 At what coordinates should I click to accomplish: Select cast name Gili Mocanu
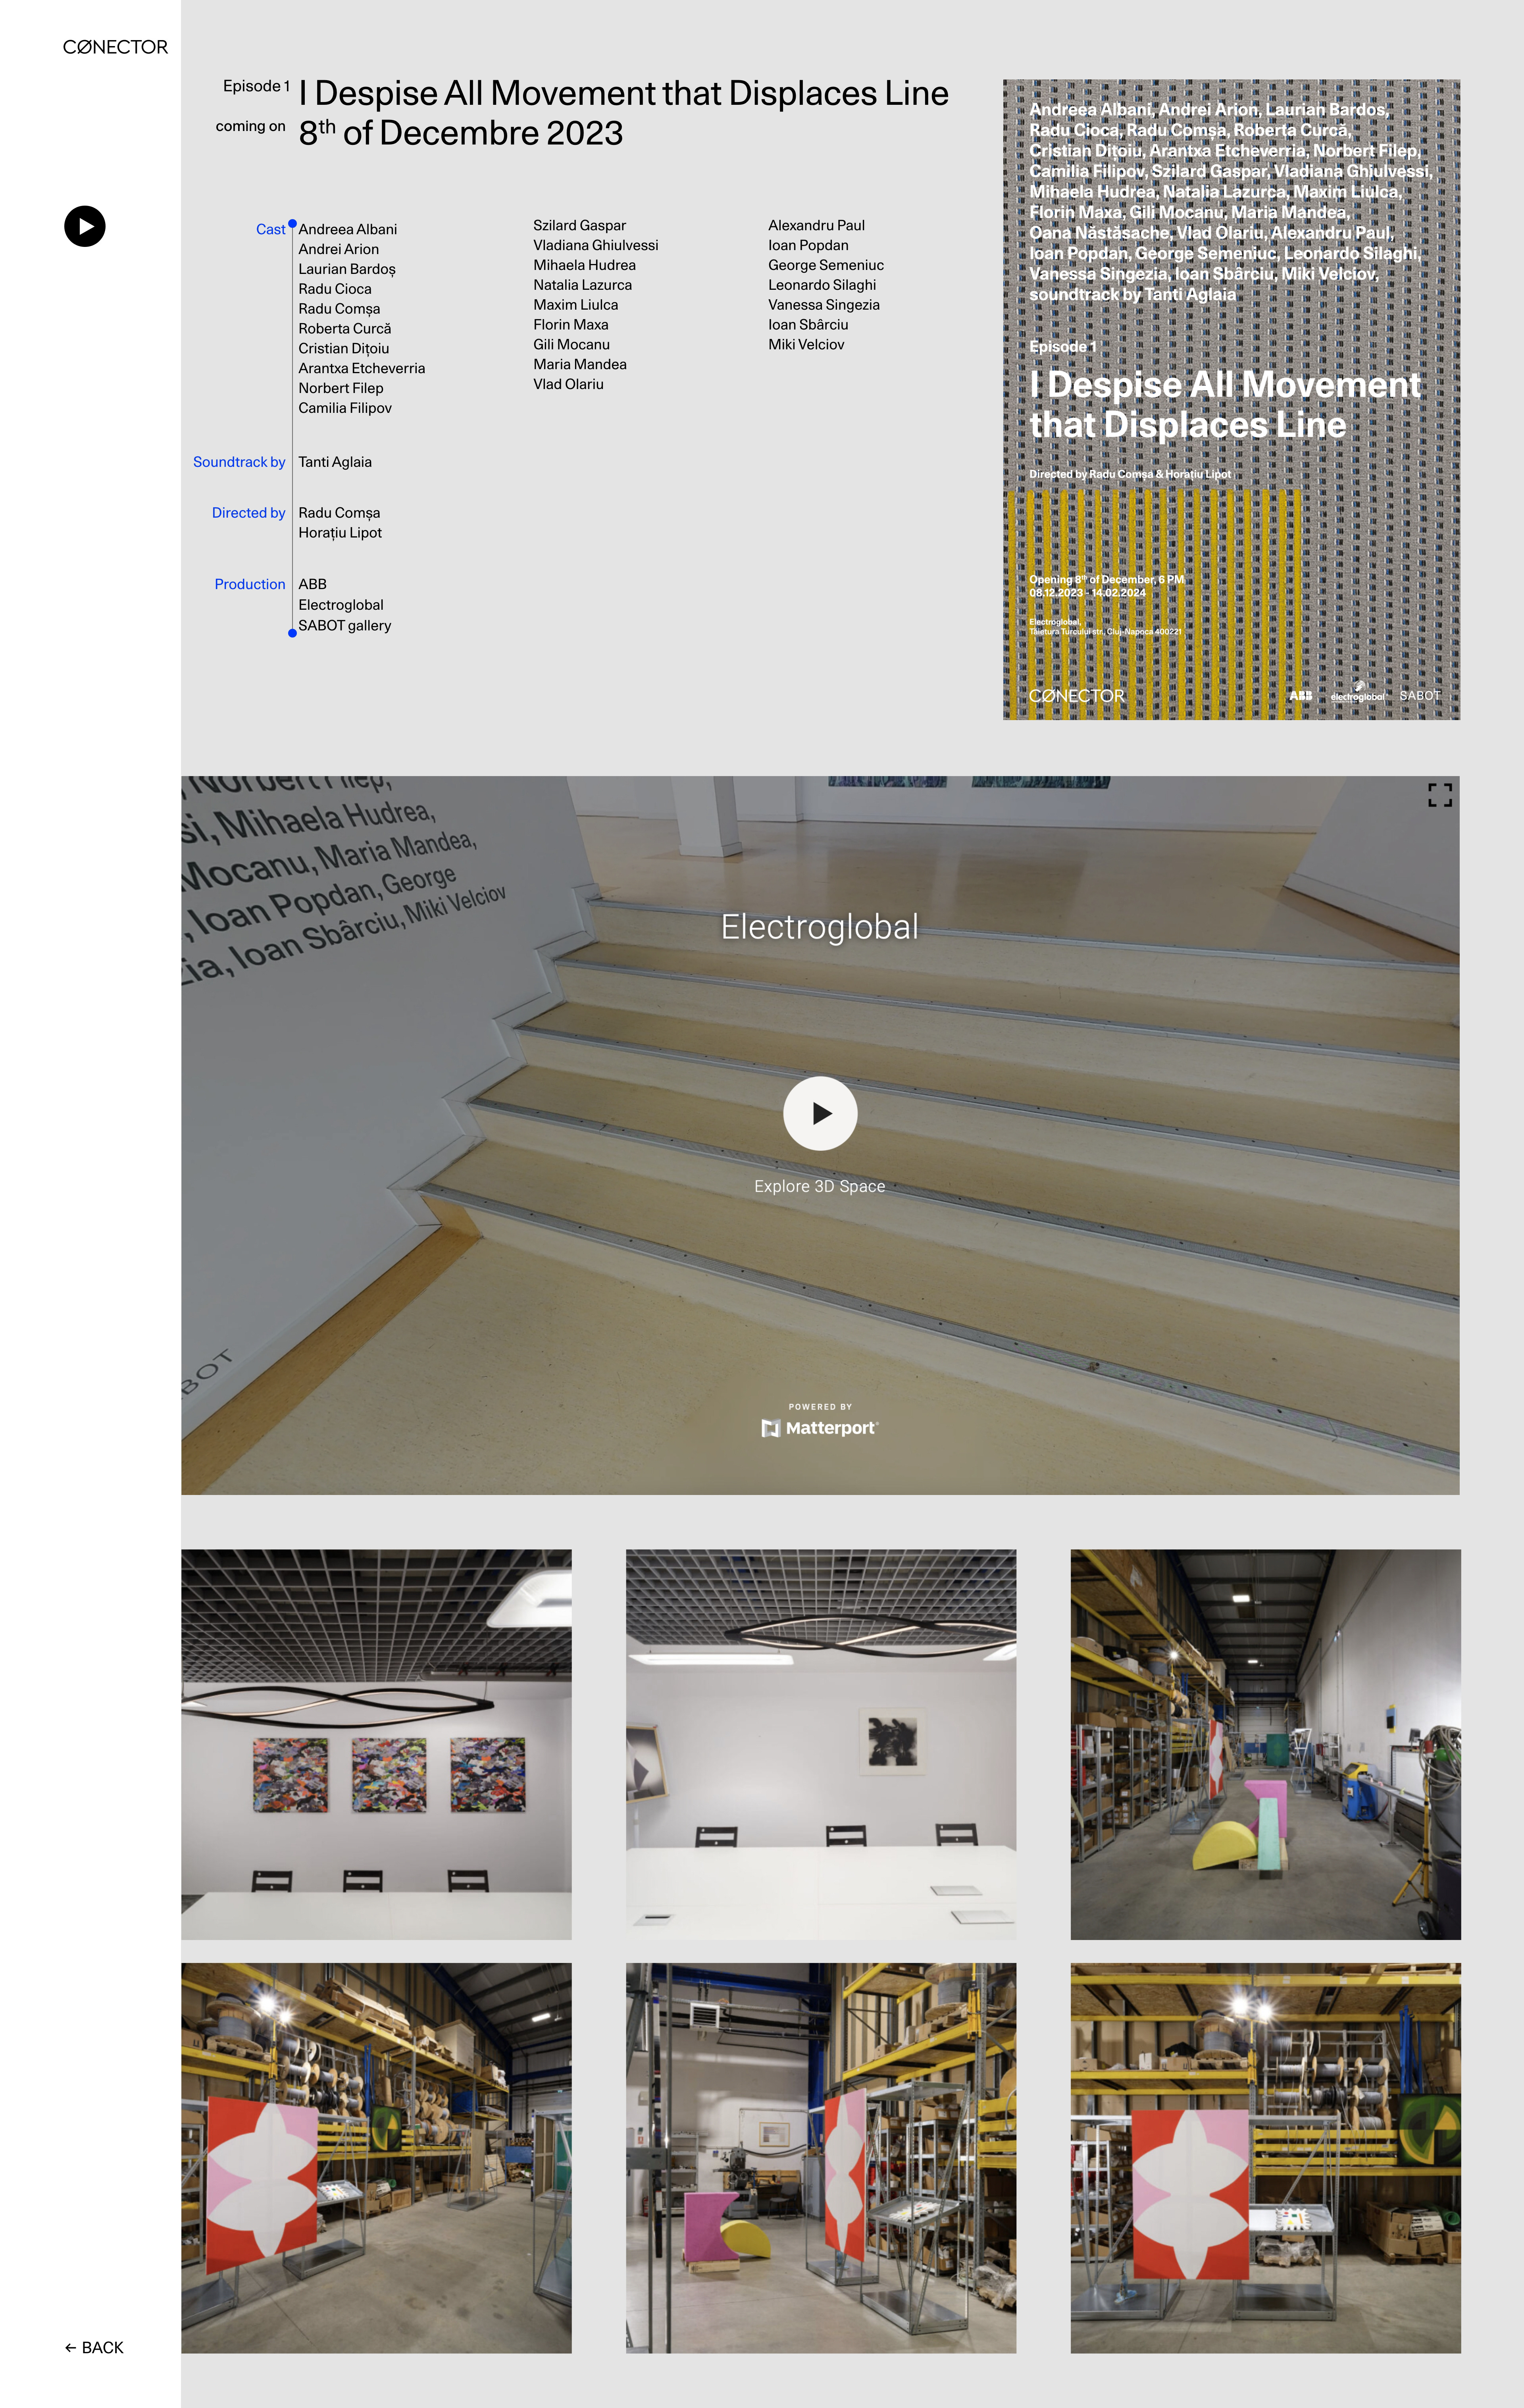[572, 344]
